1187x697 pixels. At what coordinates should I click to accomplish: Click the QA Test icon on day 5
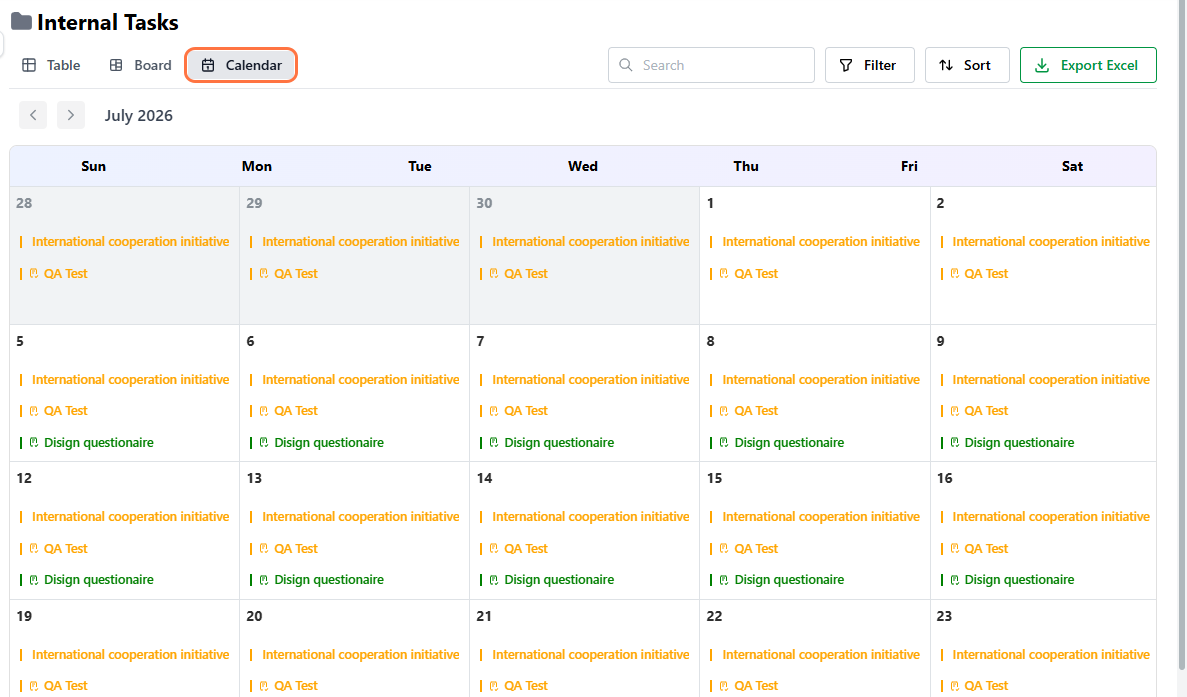tap(33, 411)
